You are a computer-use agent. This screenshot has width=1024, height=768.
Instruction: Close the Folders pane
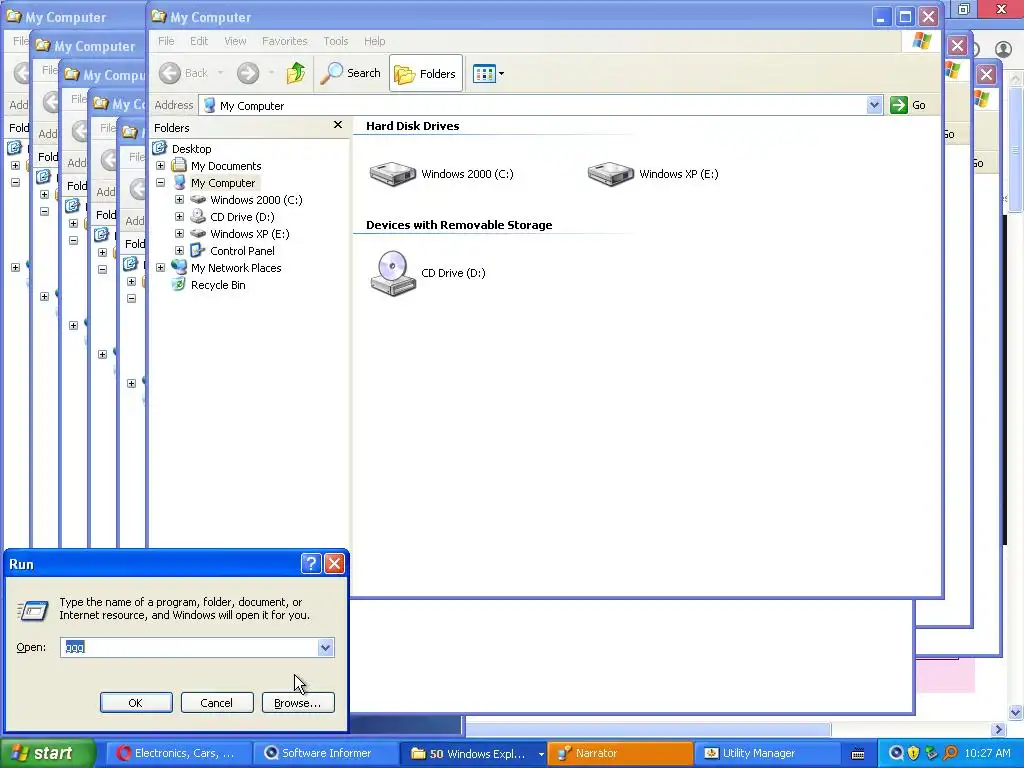(338, 125)
